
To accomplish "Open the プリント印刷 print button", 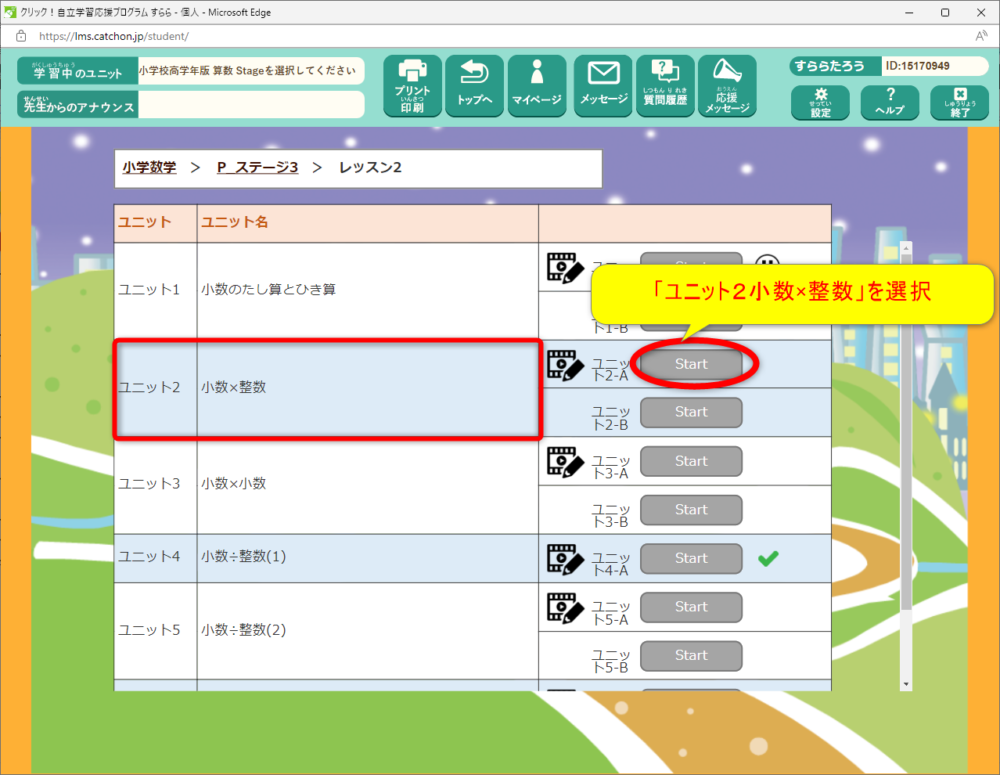I will point(412,85).
